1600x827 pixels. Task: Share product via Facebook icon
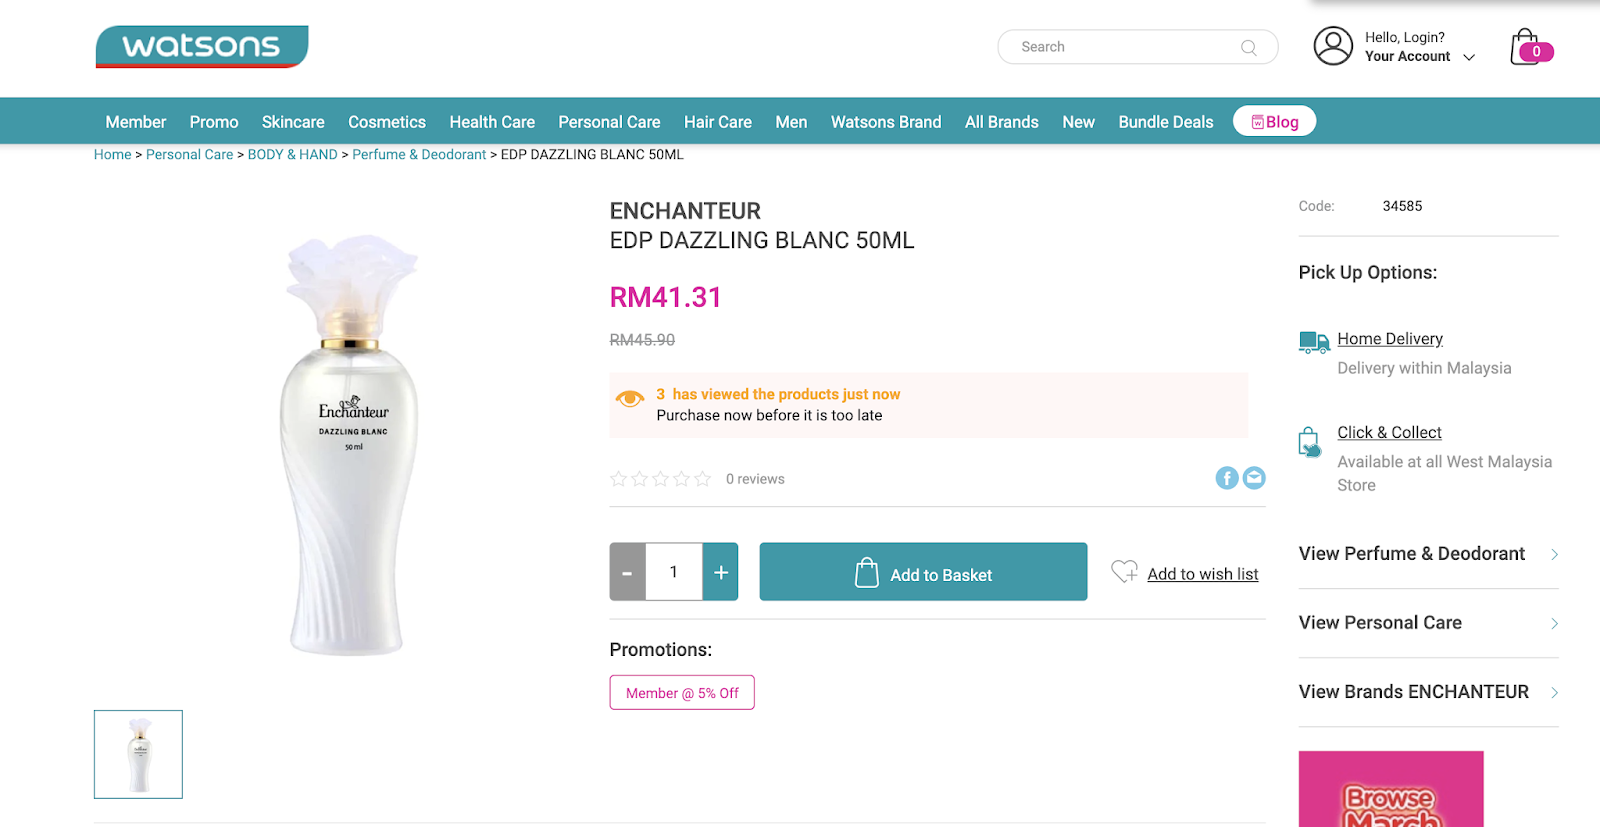pos(1227,478)
